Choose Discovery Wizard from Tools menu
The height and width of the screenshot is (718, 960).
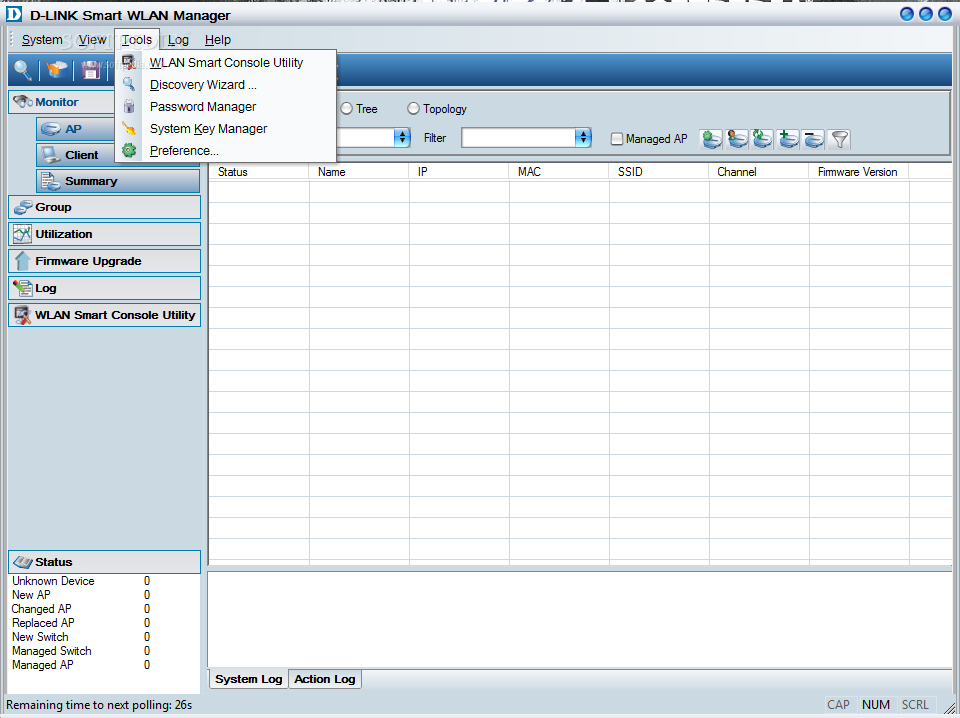(225, 84)
